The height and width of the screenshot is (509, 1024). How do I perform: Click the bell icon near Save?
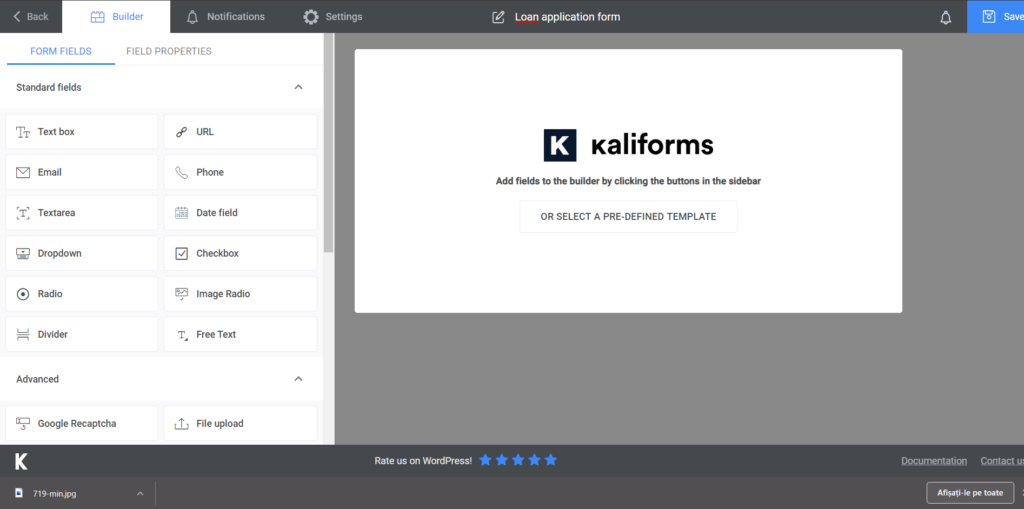coord(946,18)
